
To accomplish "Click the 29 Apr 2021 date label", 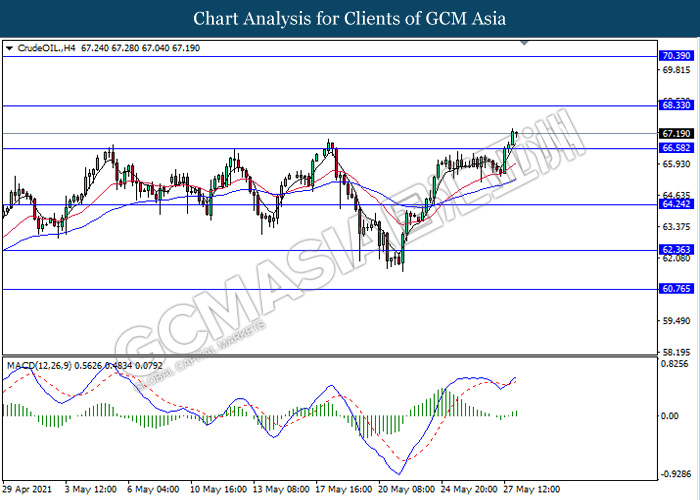I will click(x=28, y=490).
